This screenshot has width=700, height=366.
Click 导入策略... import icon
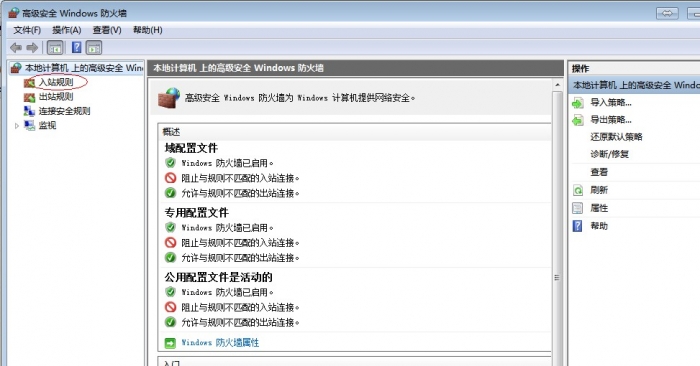tap(578, 103)
